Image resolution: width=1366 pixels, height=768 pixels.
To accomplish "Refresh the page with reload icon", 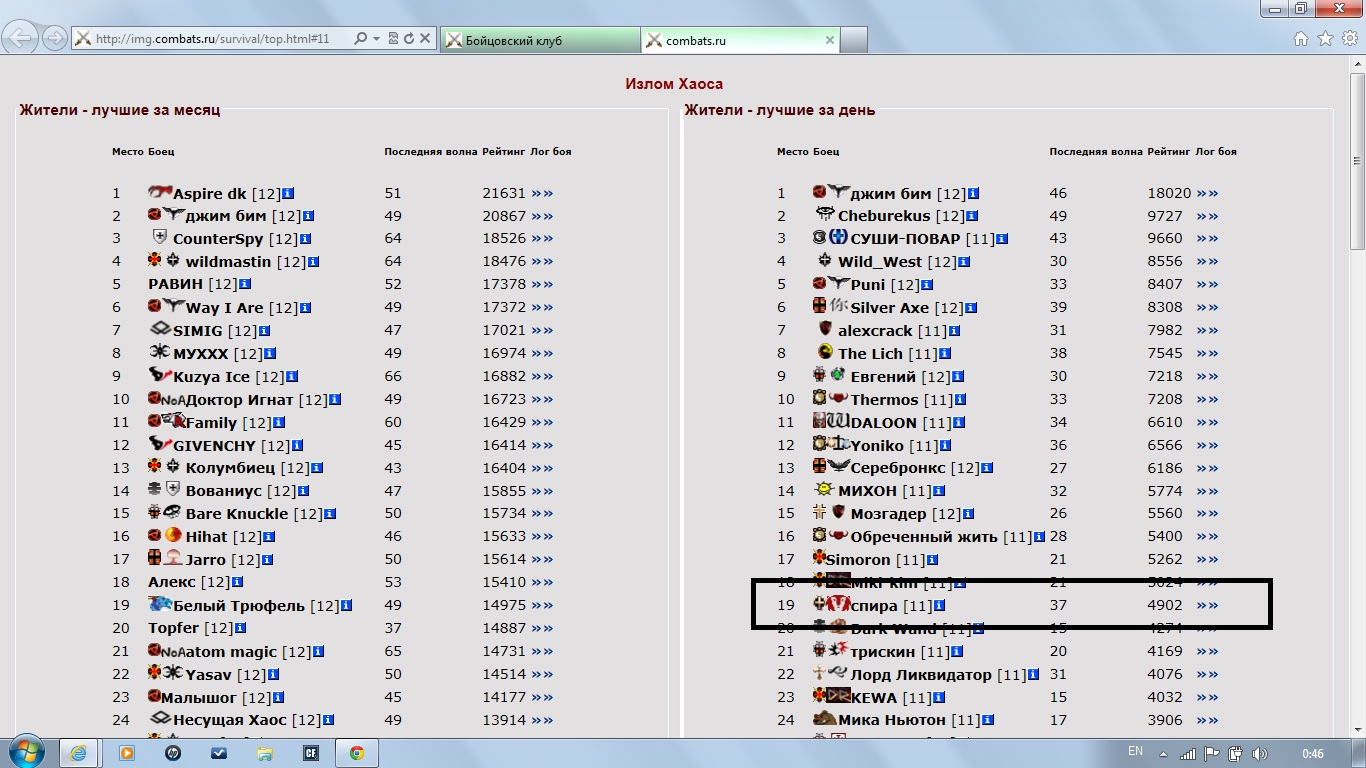I will point(408,39).
